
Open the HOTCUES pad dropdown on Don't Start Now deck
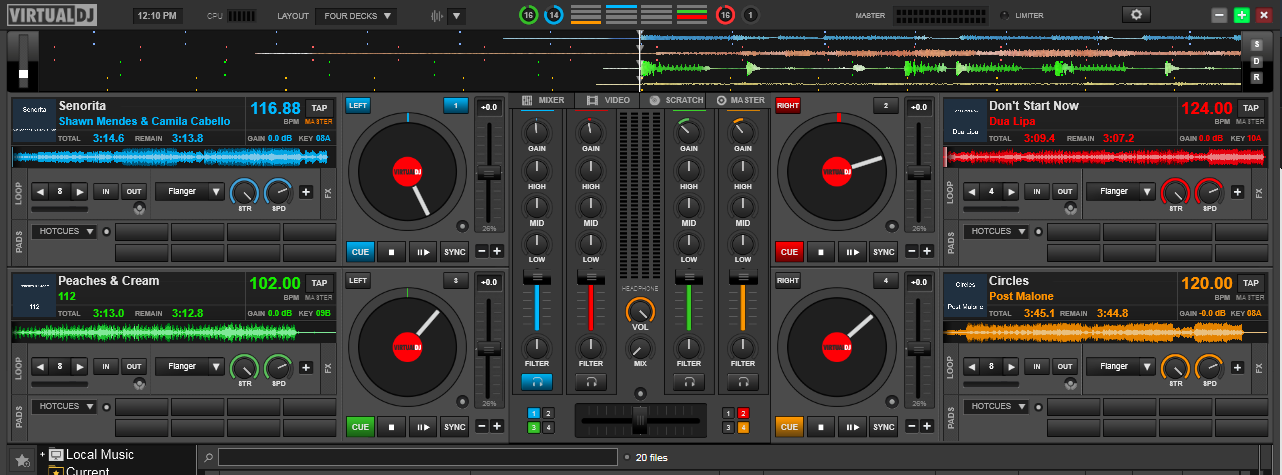click(995, 231)
